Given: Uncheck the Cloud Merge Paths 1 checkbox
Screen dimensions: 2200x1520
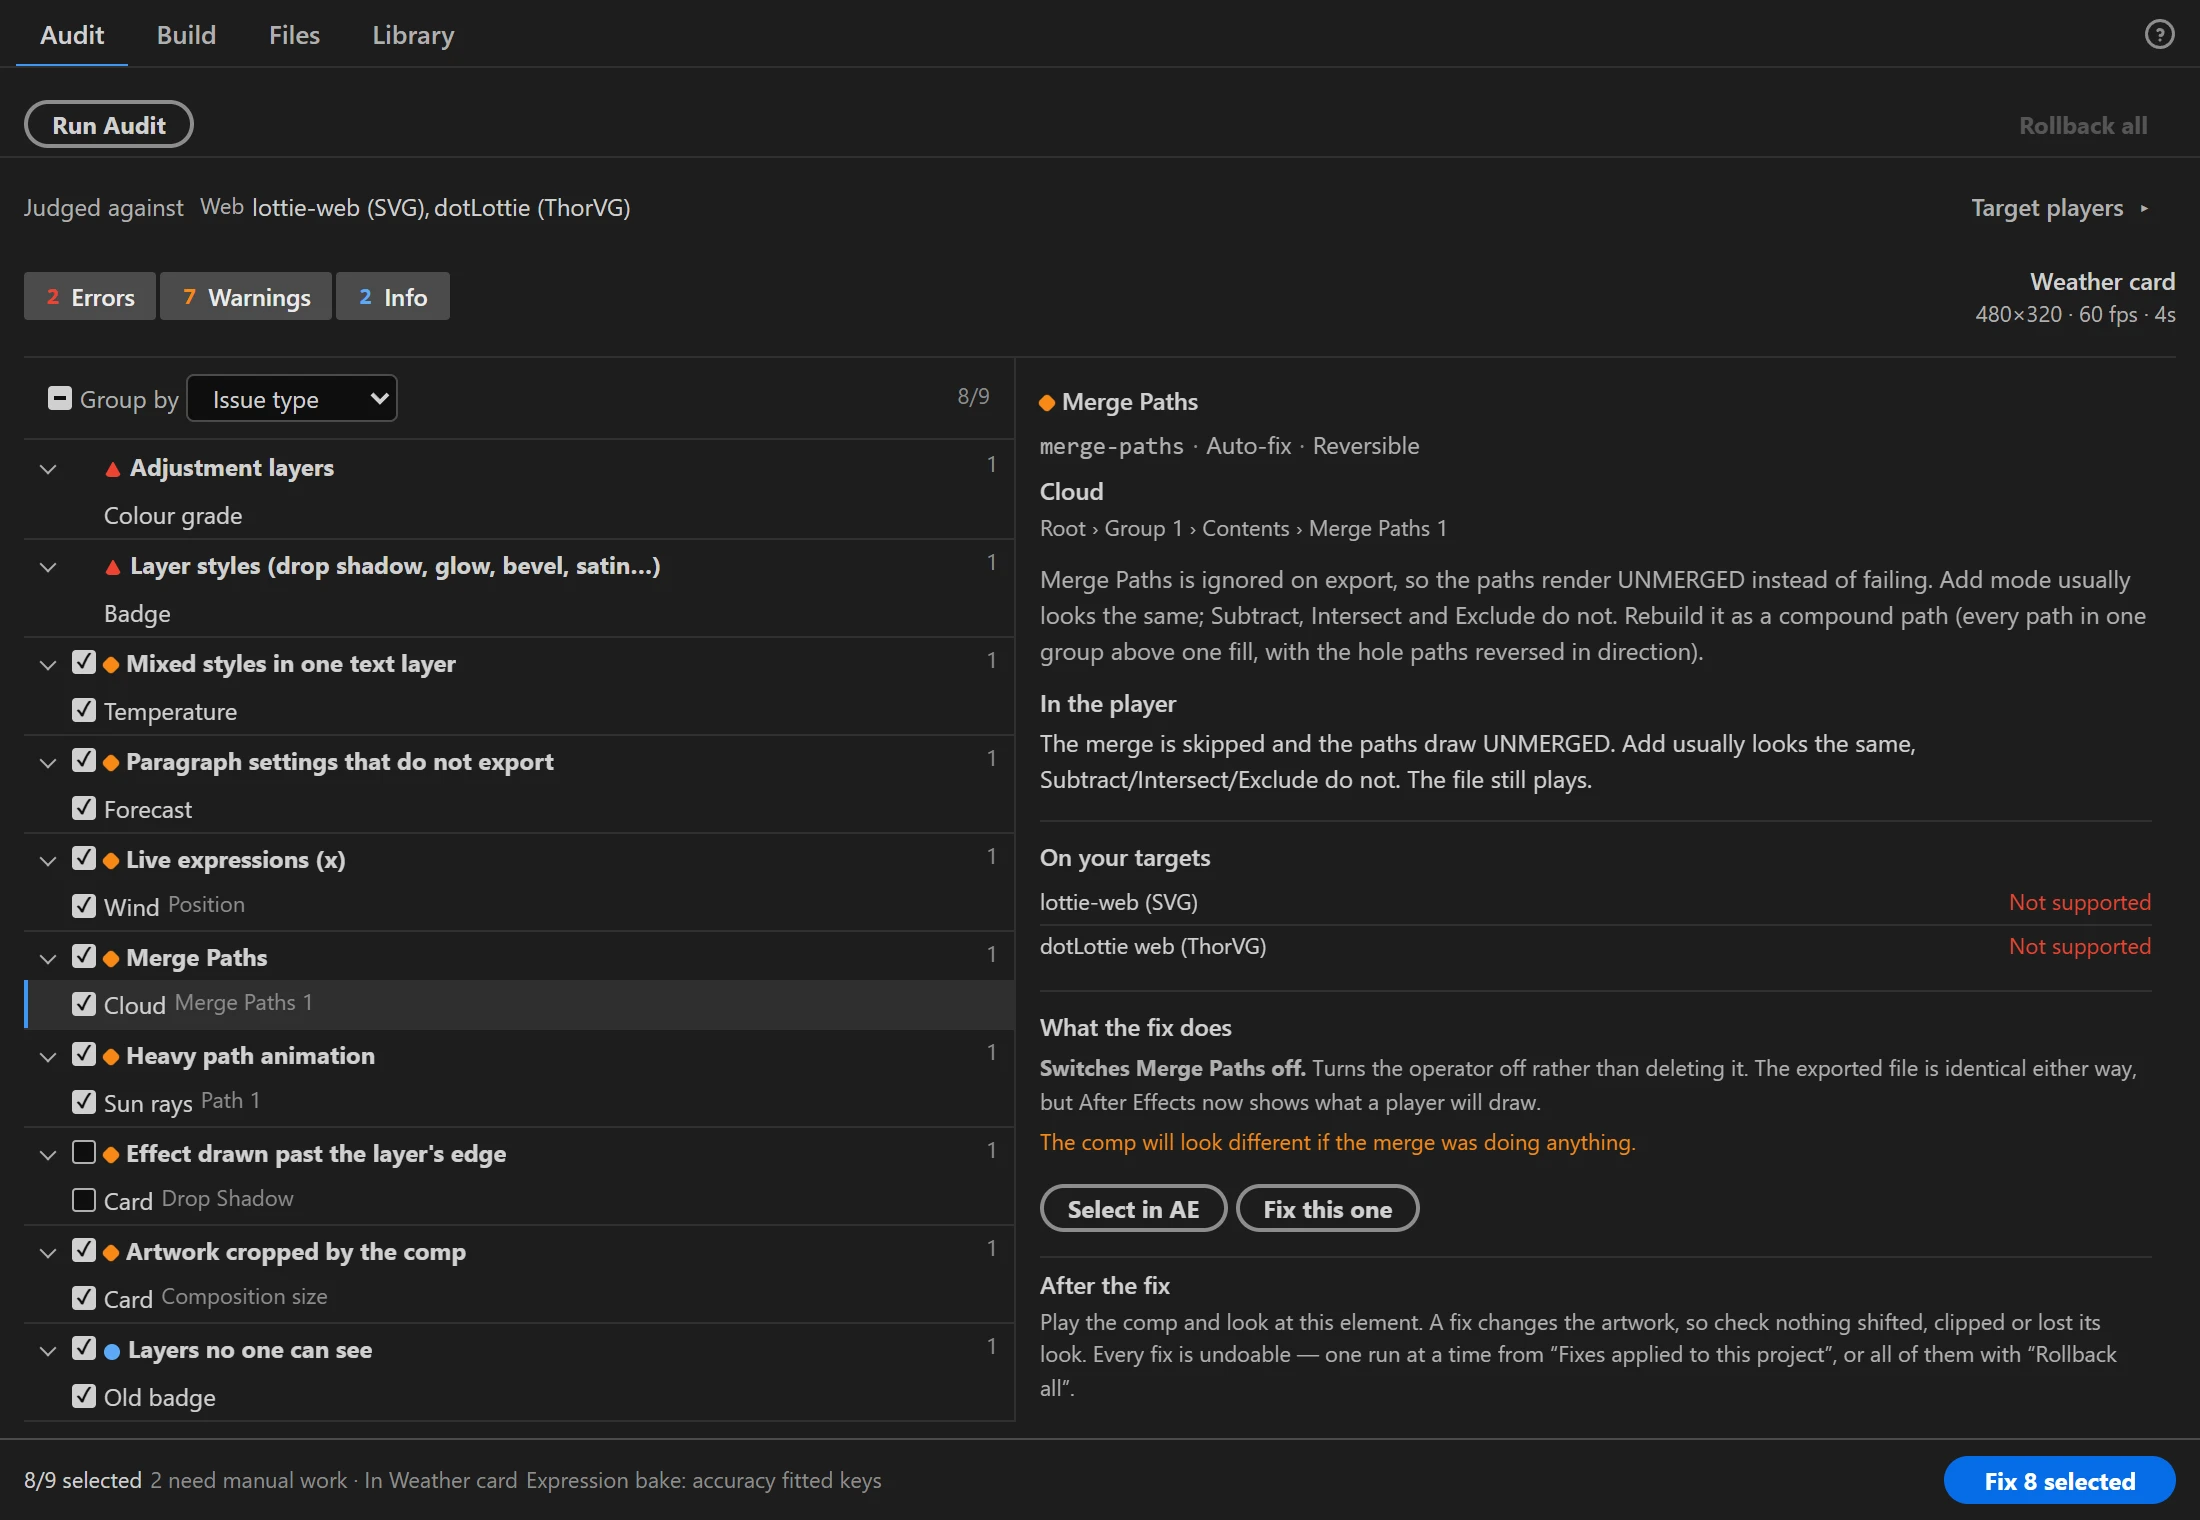Looking at the screenshot, I should pyautogui.click(x=84, y=1004).
